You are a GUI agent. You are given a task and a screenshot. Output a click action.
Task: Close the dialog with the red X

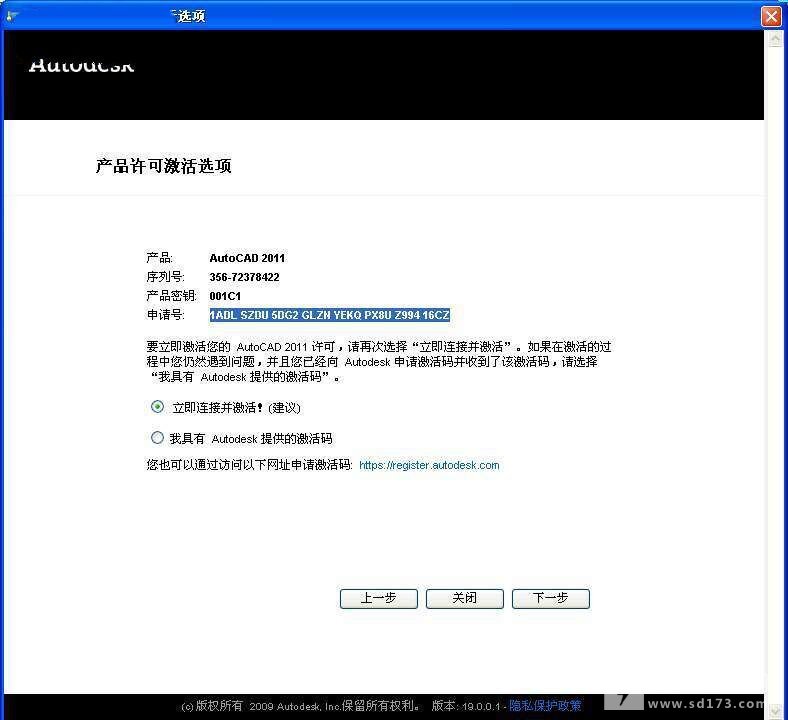(x=771, y=16)
